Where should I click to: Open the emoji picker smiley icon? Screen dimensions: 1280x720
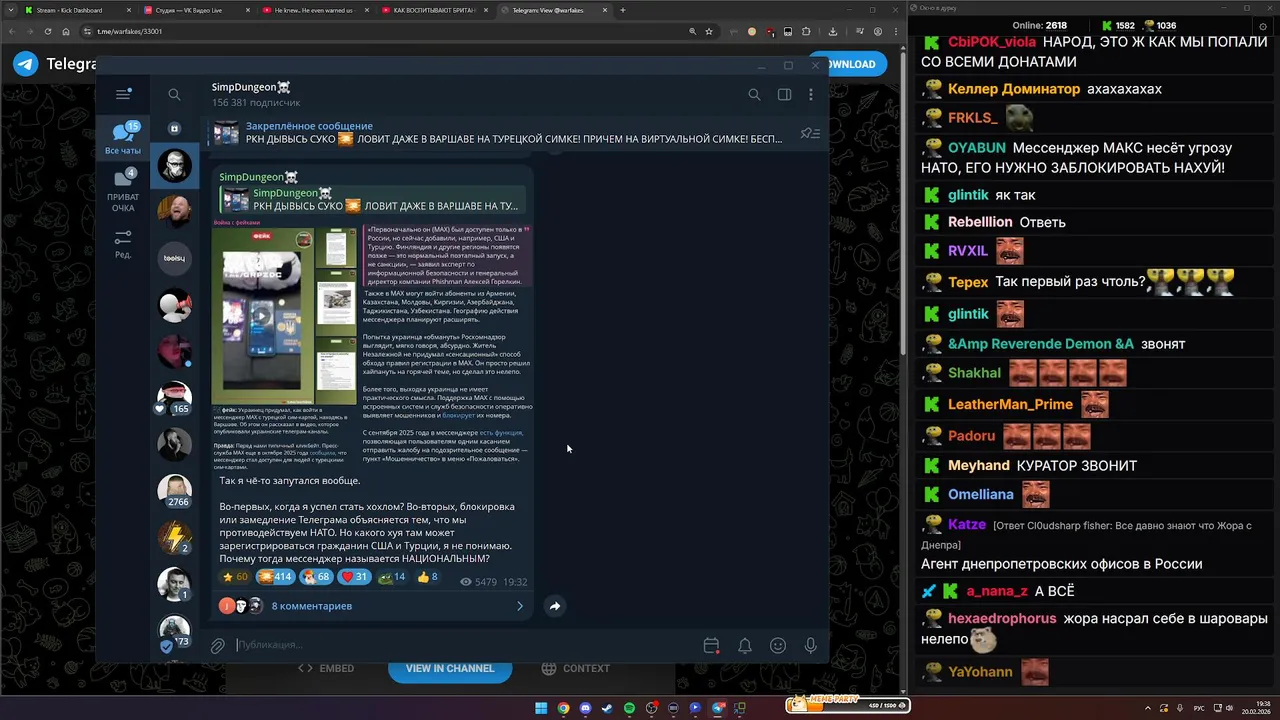point(778,646)
